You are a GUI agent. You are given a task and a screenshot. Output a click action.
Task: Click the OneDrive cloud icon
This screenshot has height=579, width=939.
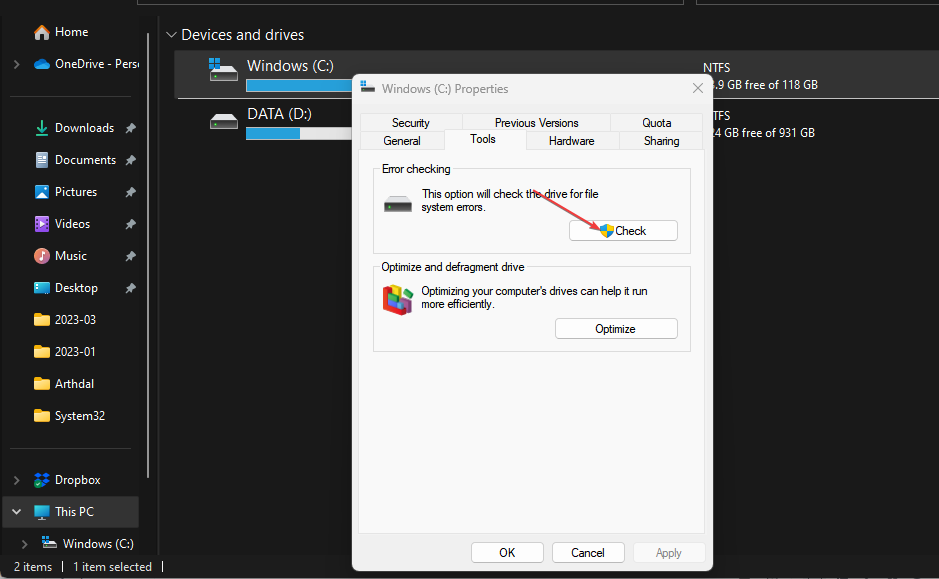(x=41, y=64)
